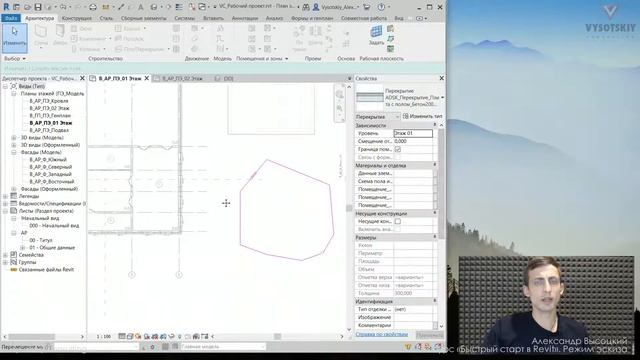Toggle the Несущие конструкции checkbox
Screen dimensions: 640x360
(x=398, y=221)
